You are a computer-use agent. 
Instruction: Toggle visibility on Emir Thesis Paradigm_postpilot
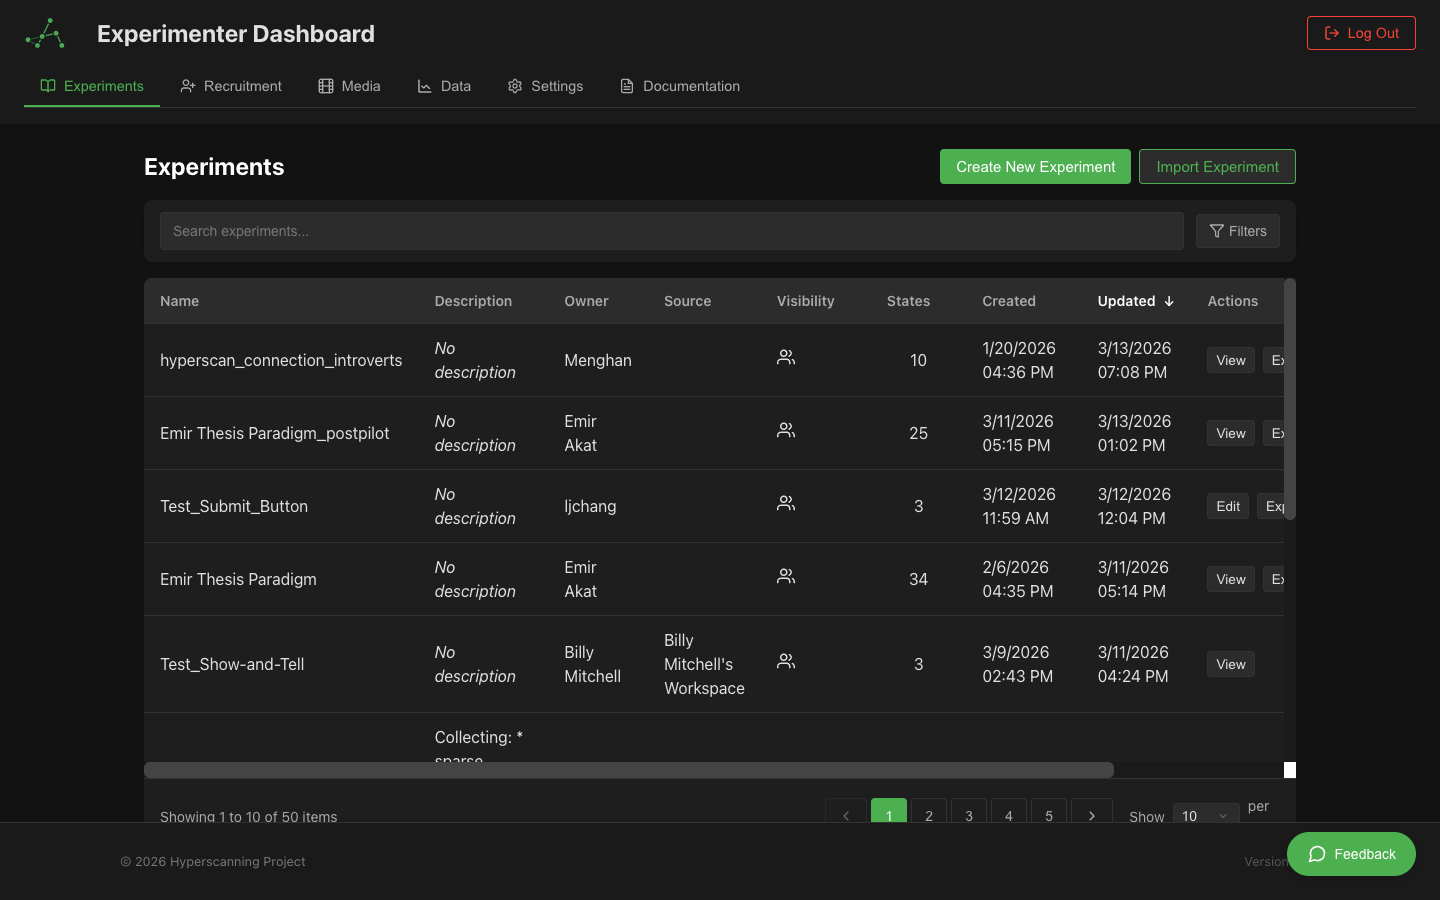click(785, 430)
